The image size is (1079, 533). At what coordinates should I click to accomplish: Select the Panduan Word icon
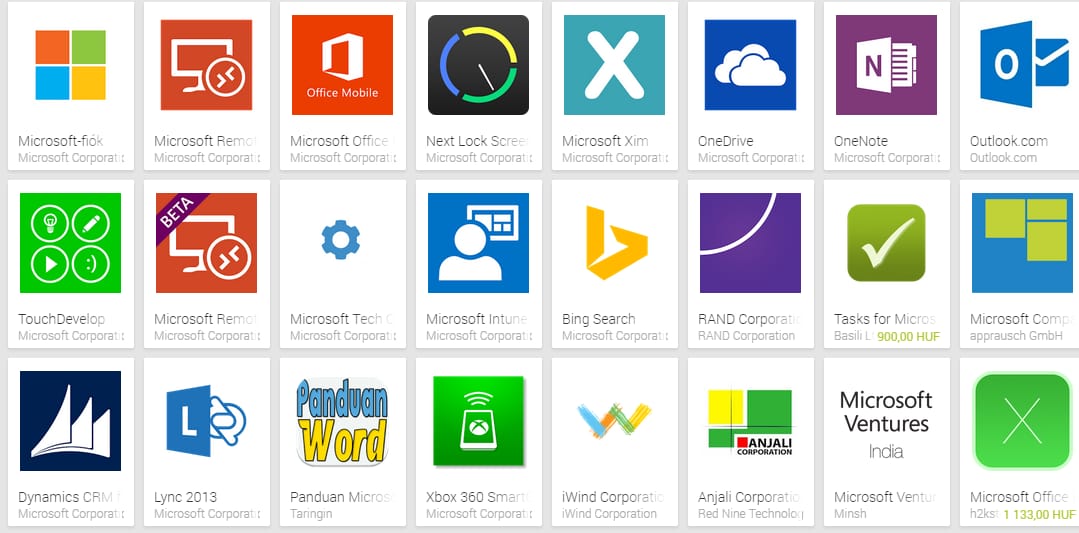[x=342, y=421]
